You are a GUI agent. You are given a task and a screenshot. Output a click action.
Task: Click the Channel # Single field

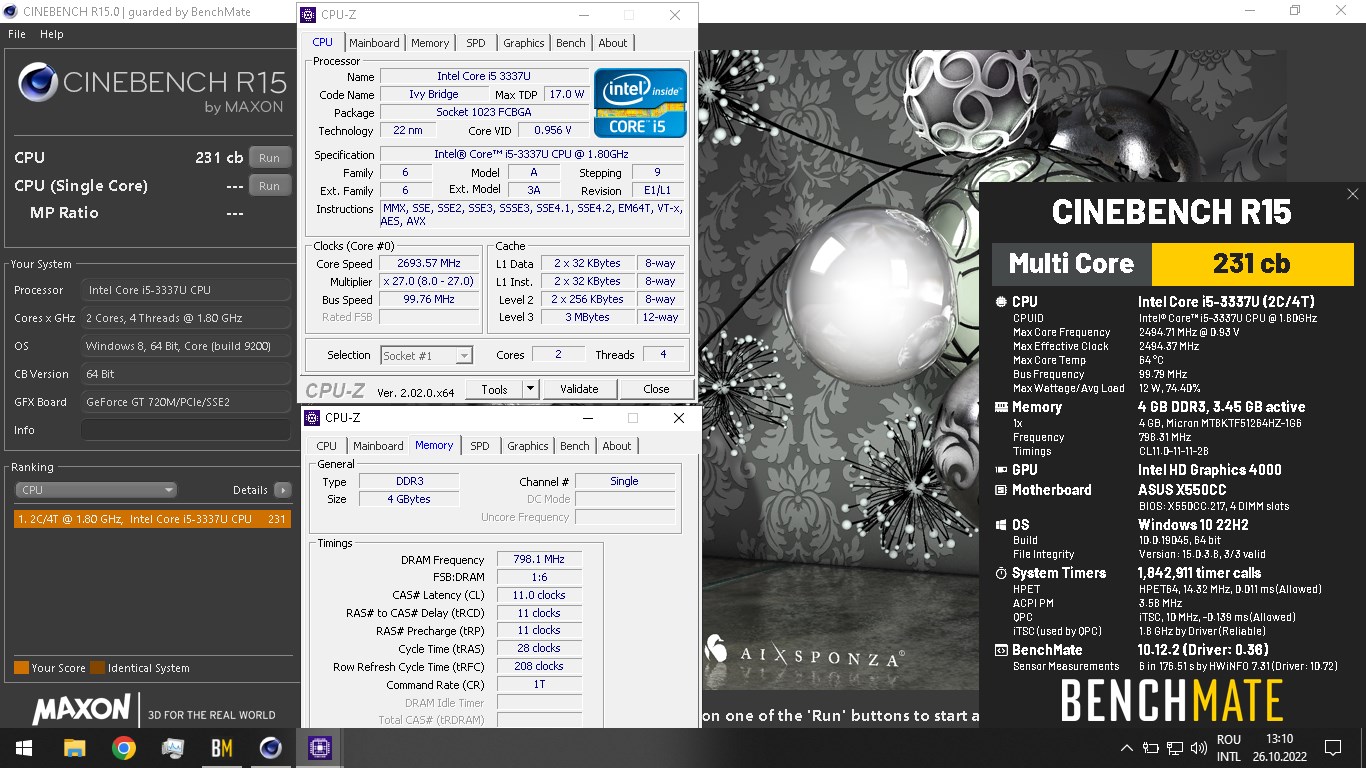click(624, 481)
